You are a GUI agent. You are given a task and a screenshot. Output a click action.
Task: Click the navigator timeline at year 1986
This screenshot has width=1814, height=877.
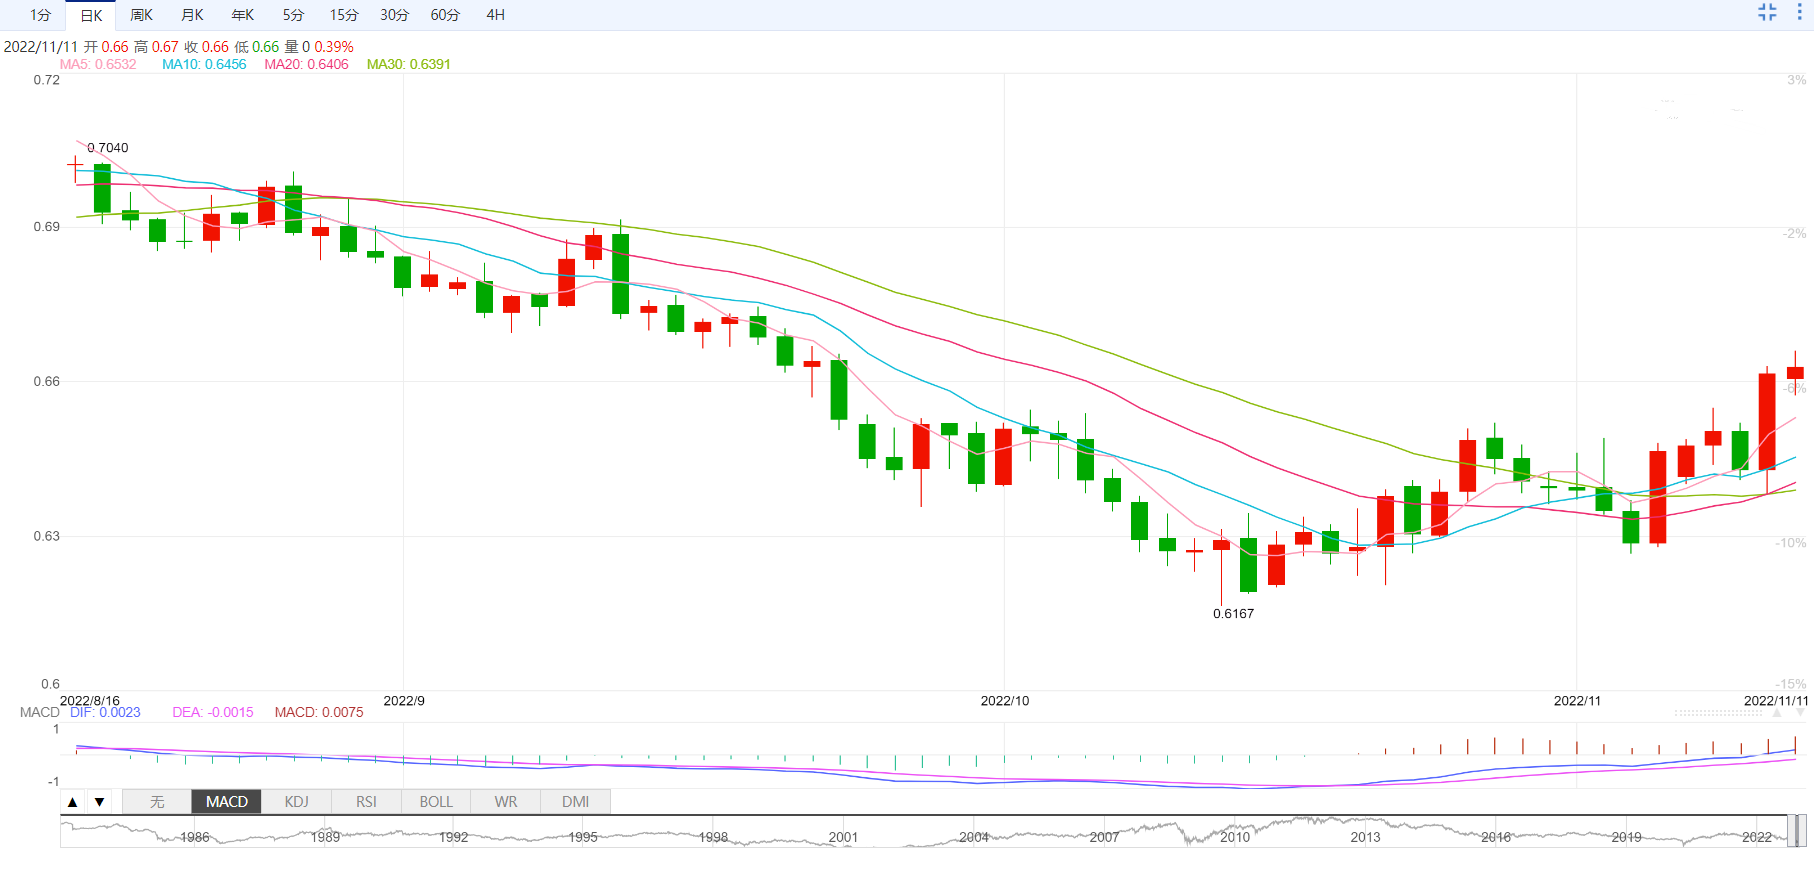(195, 837)
